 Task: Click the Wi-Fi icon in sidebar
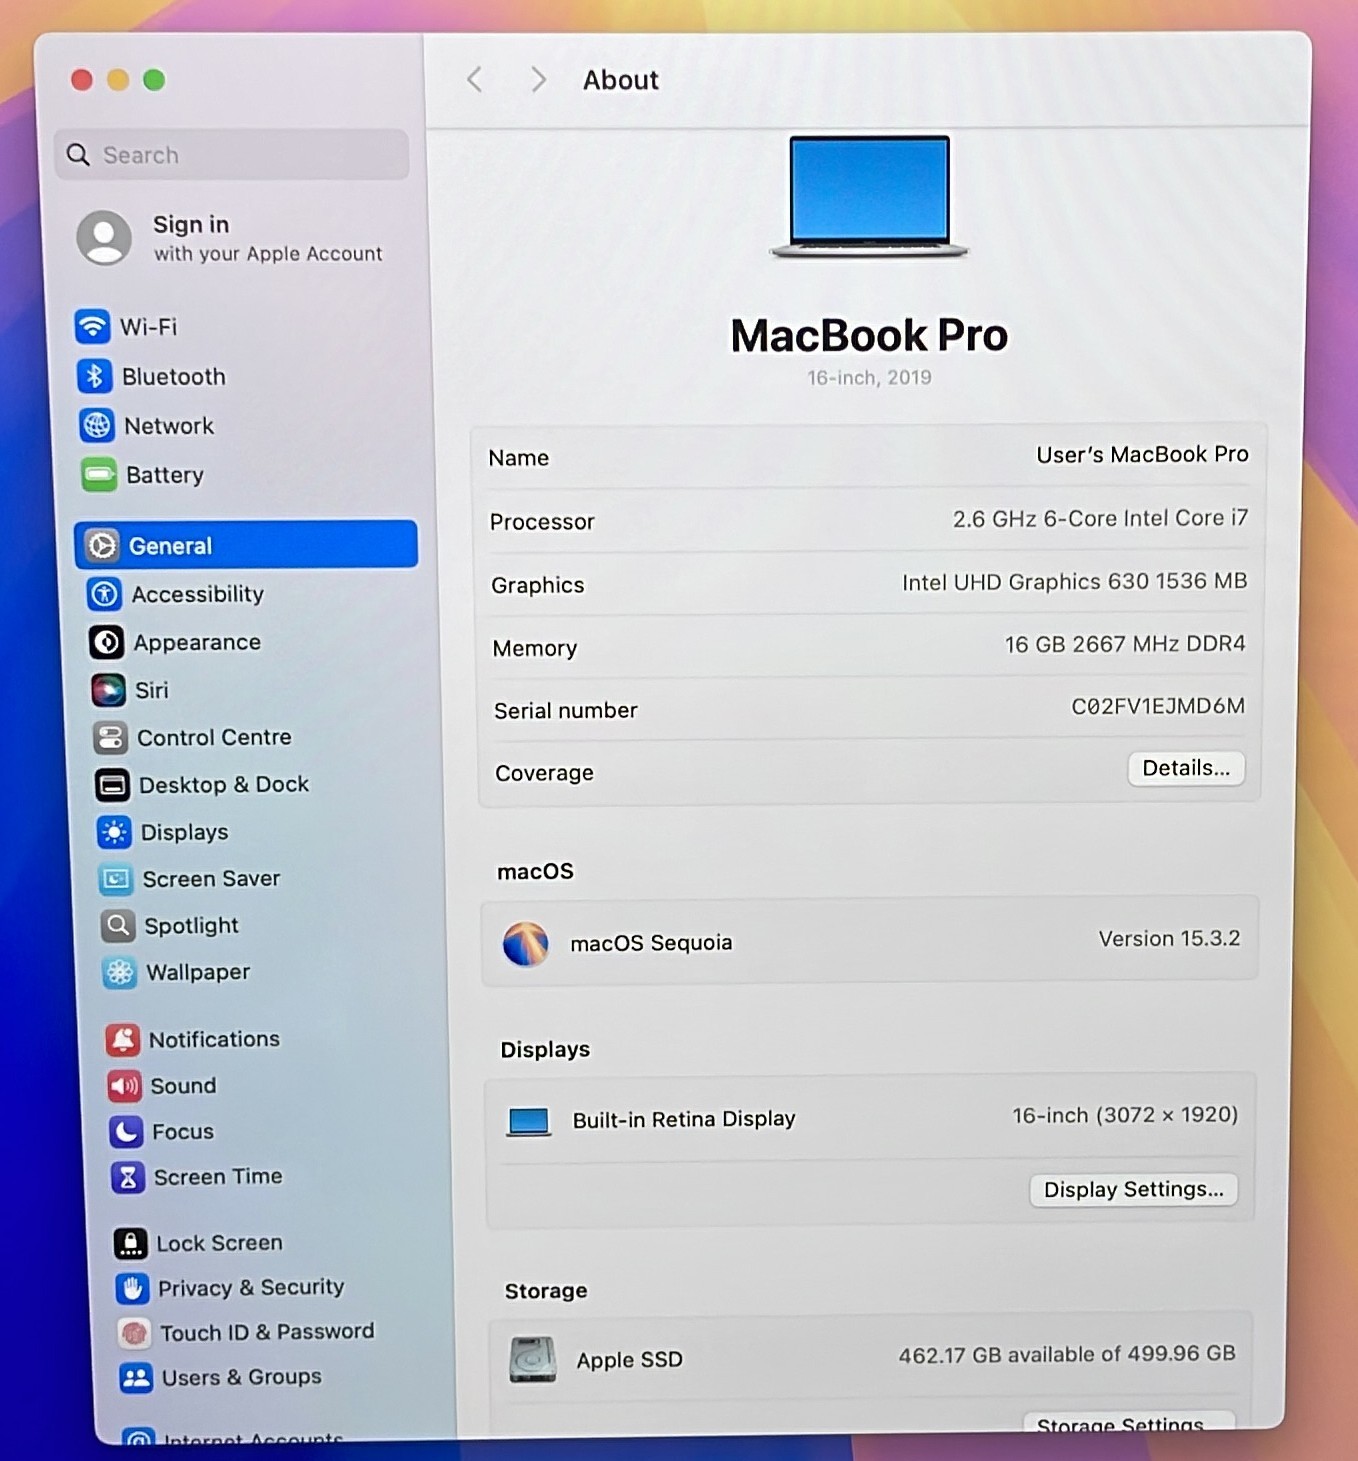pyautogui.click(x=93, y=326)
